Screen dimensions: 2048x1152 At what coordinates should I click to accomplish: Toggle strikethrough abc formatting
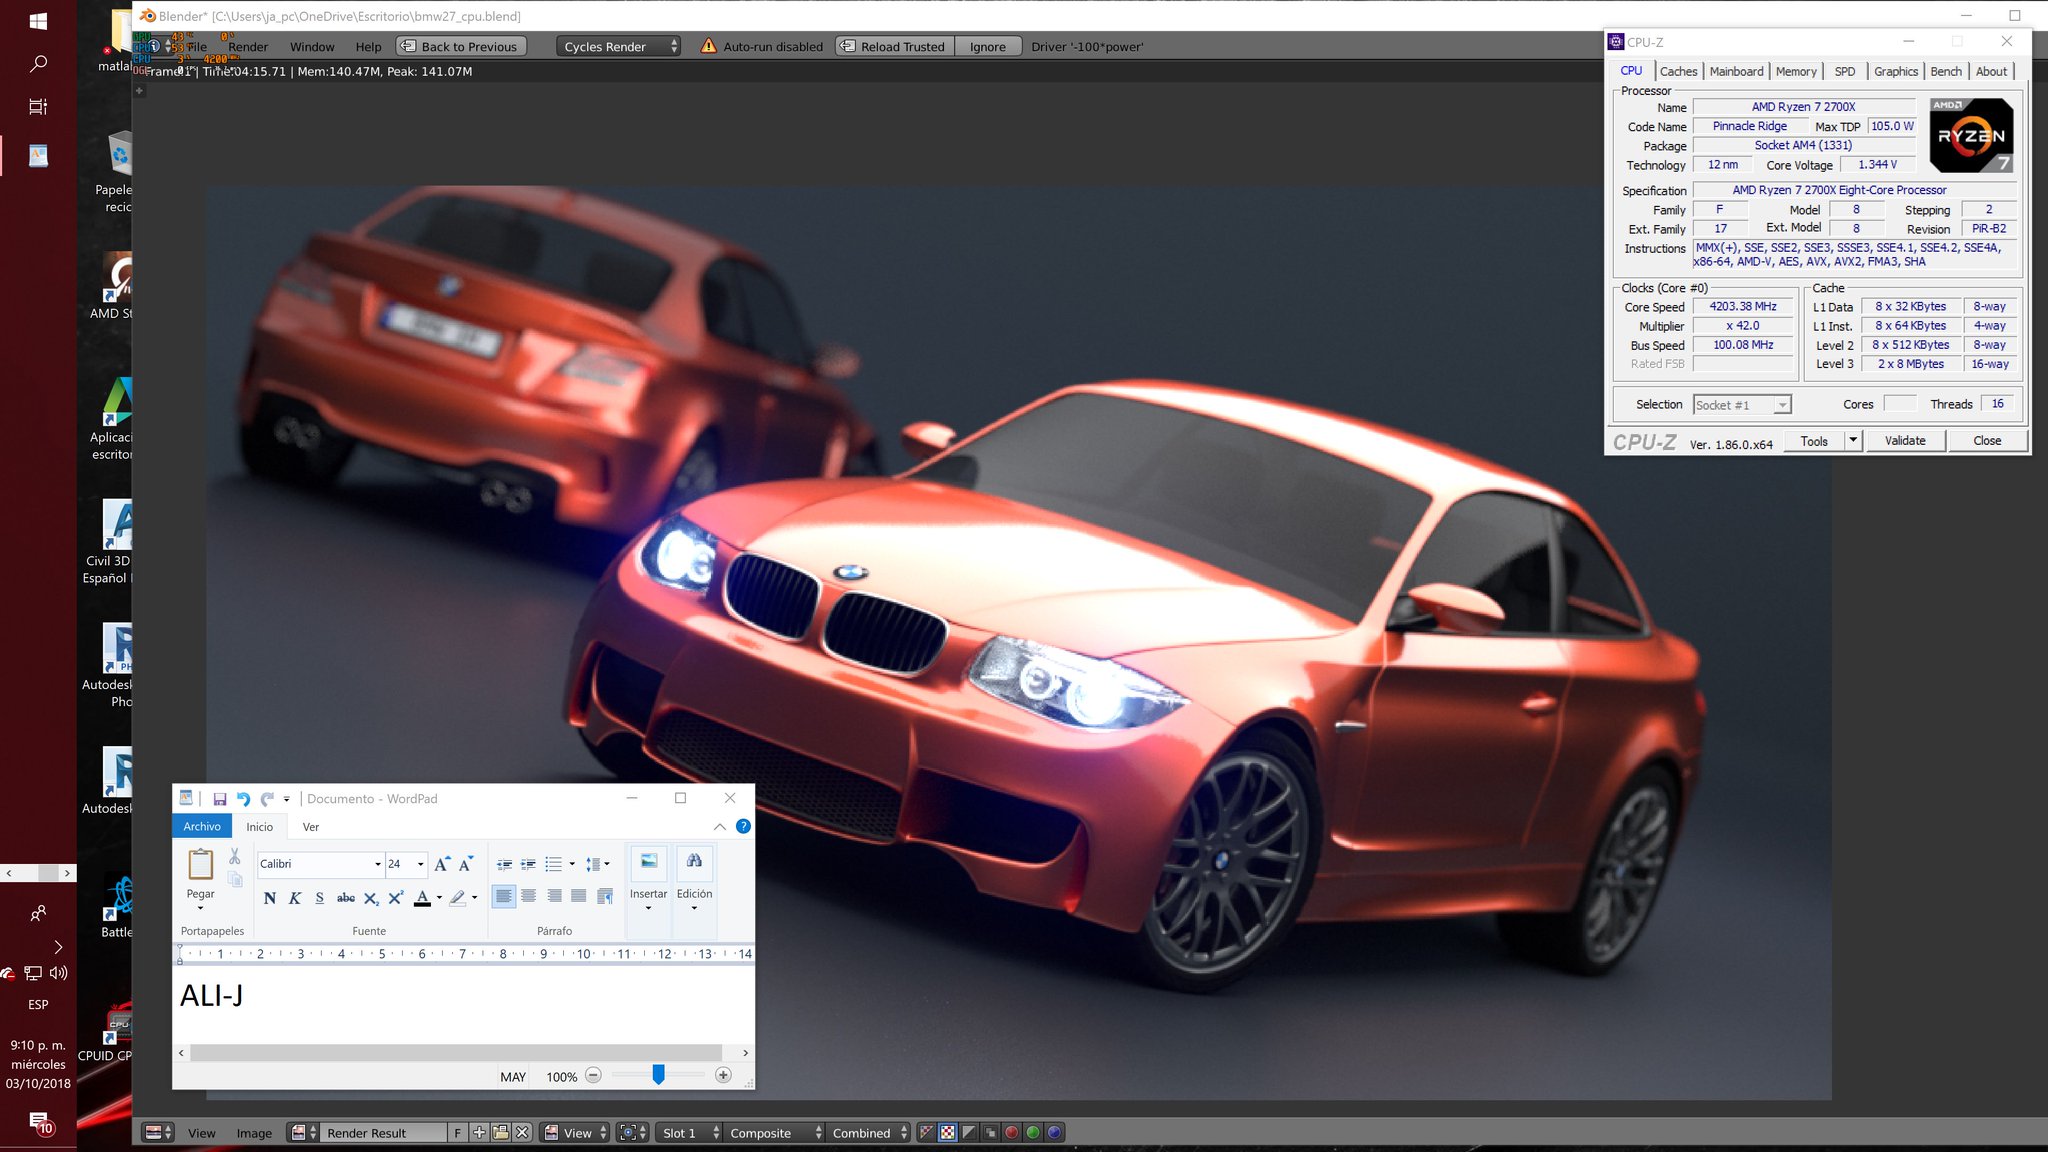346,898
